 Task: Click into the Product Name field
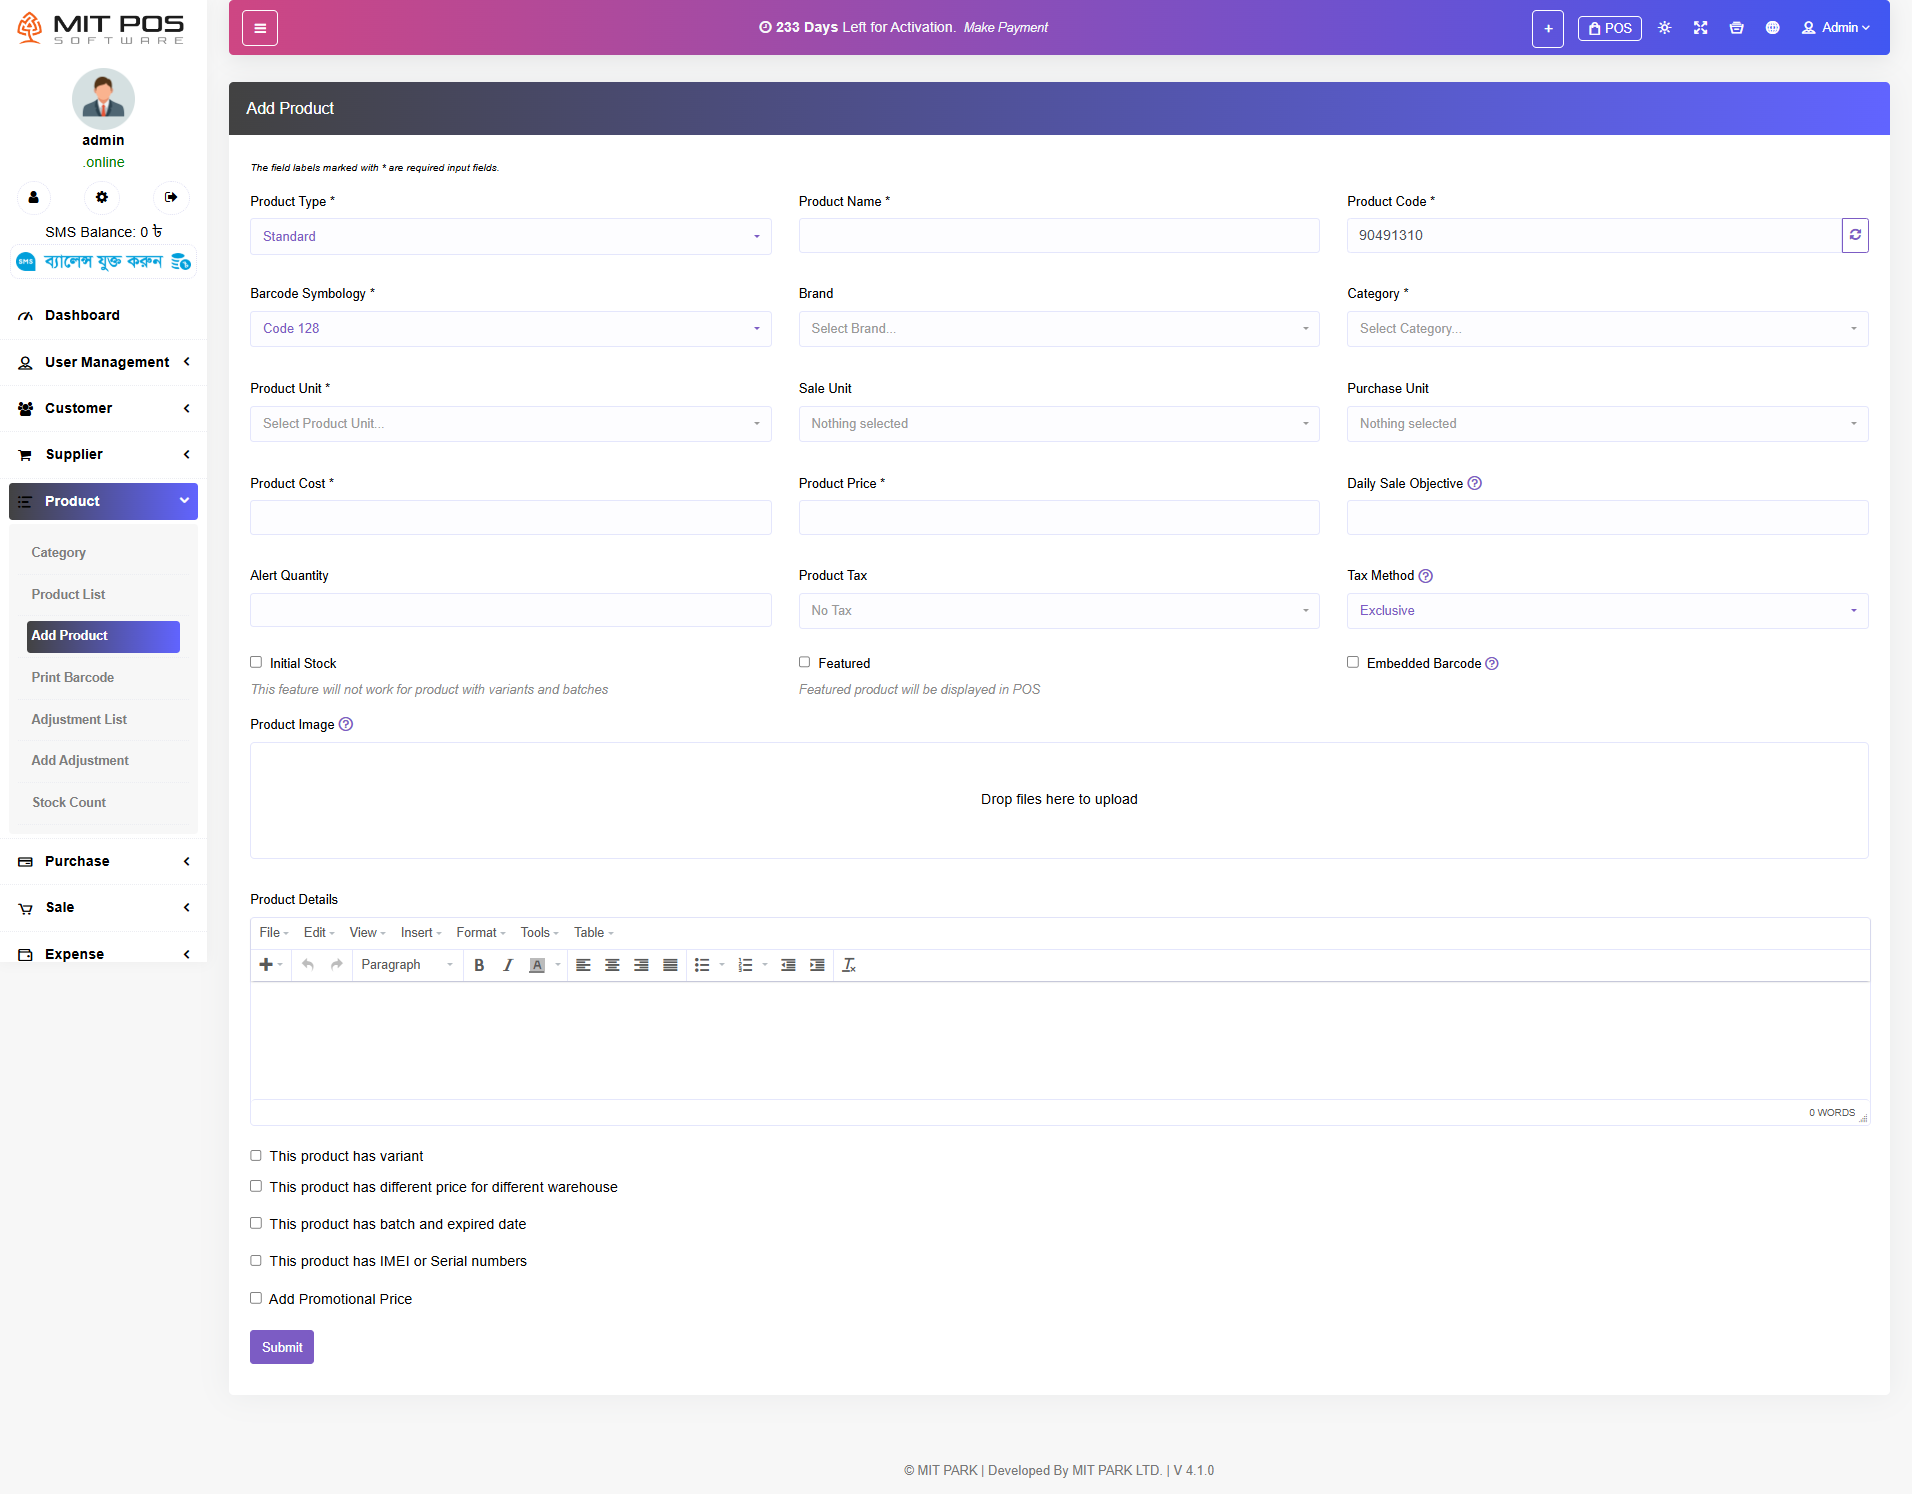pos(1058,236)
